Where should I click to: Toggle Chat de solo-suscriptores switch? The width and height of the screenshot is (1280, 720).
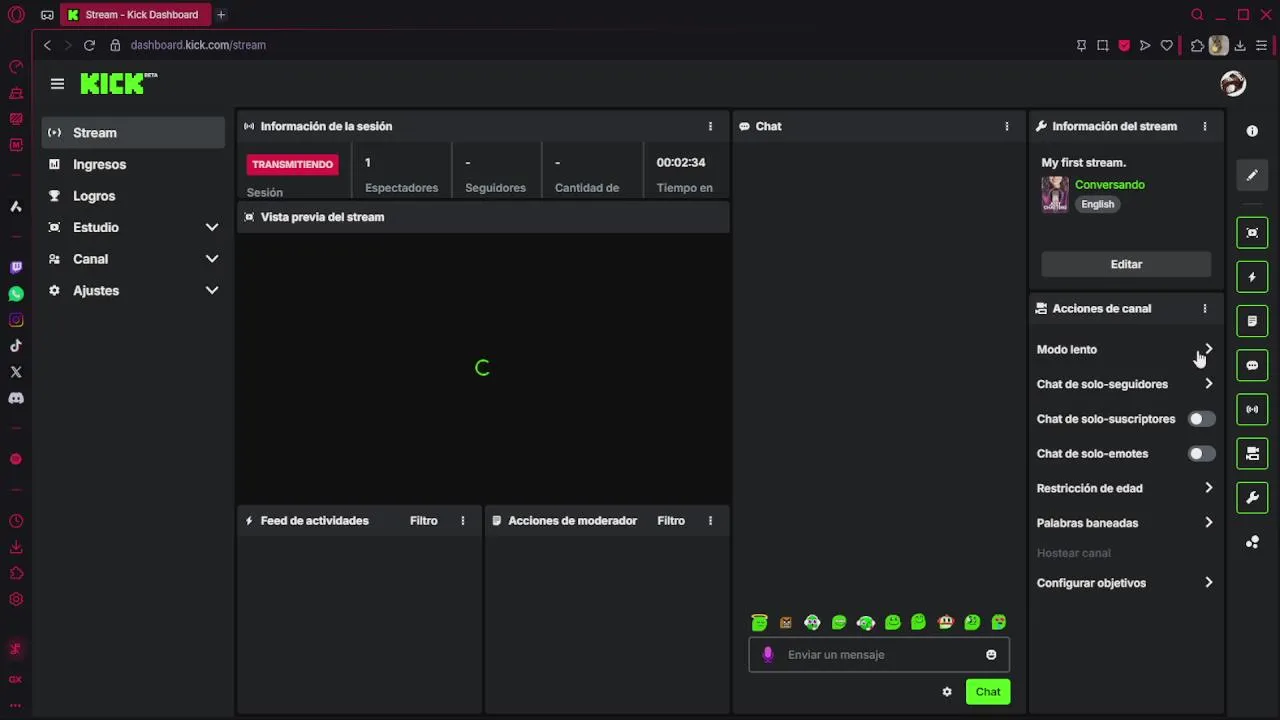tap(1201, 419)
